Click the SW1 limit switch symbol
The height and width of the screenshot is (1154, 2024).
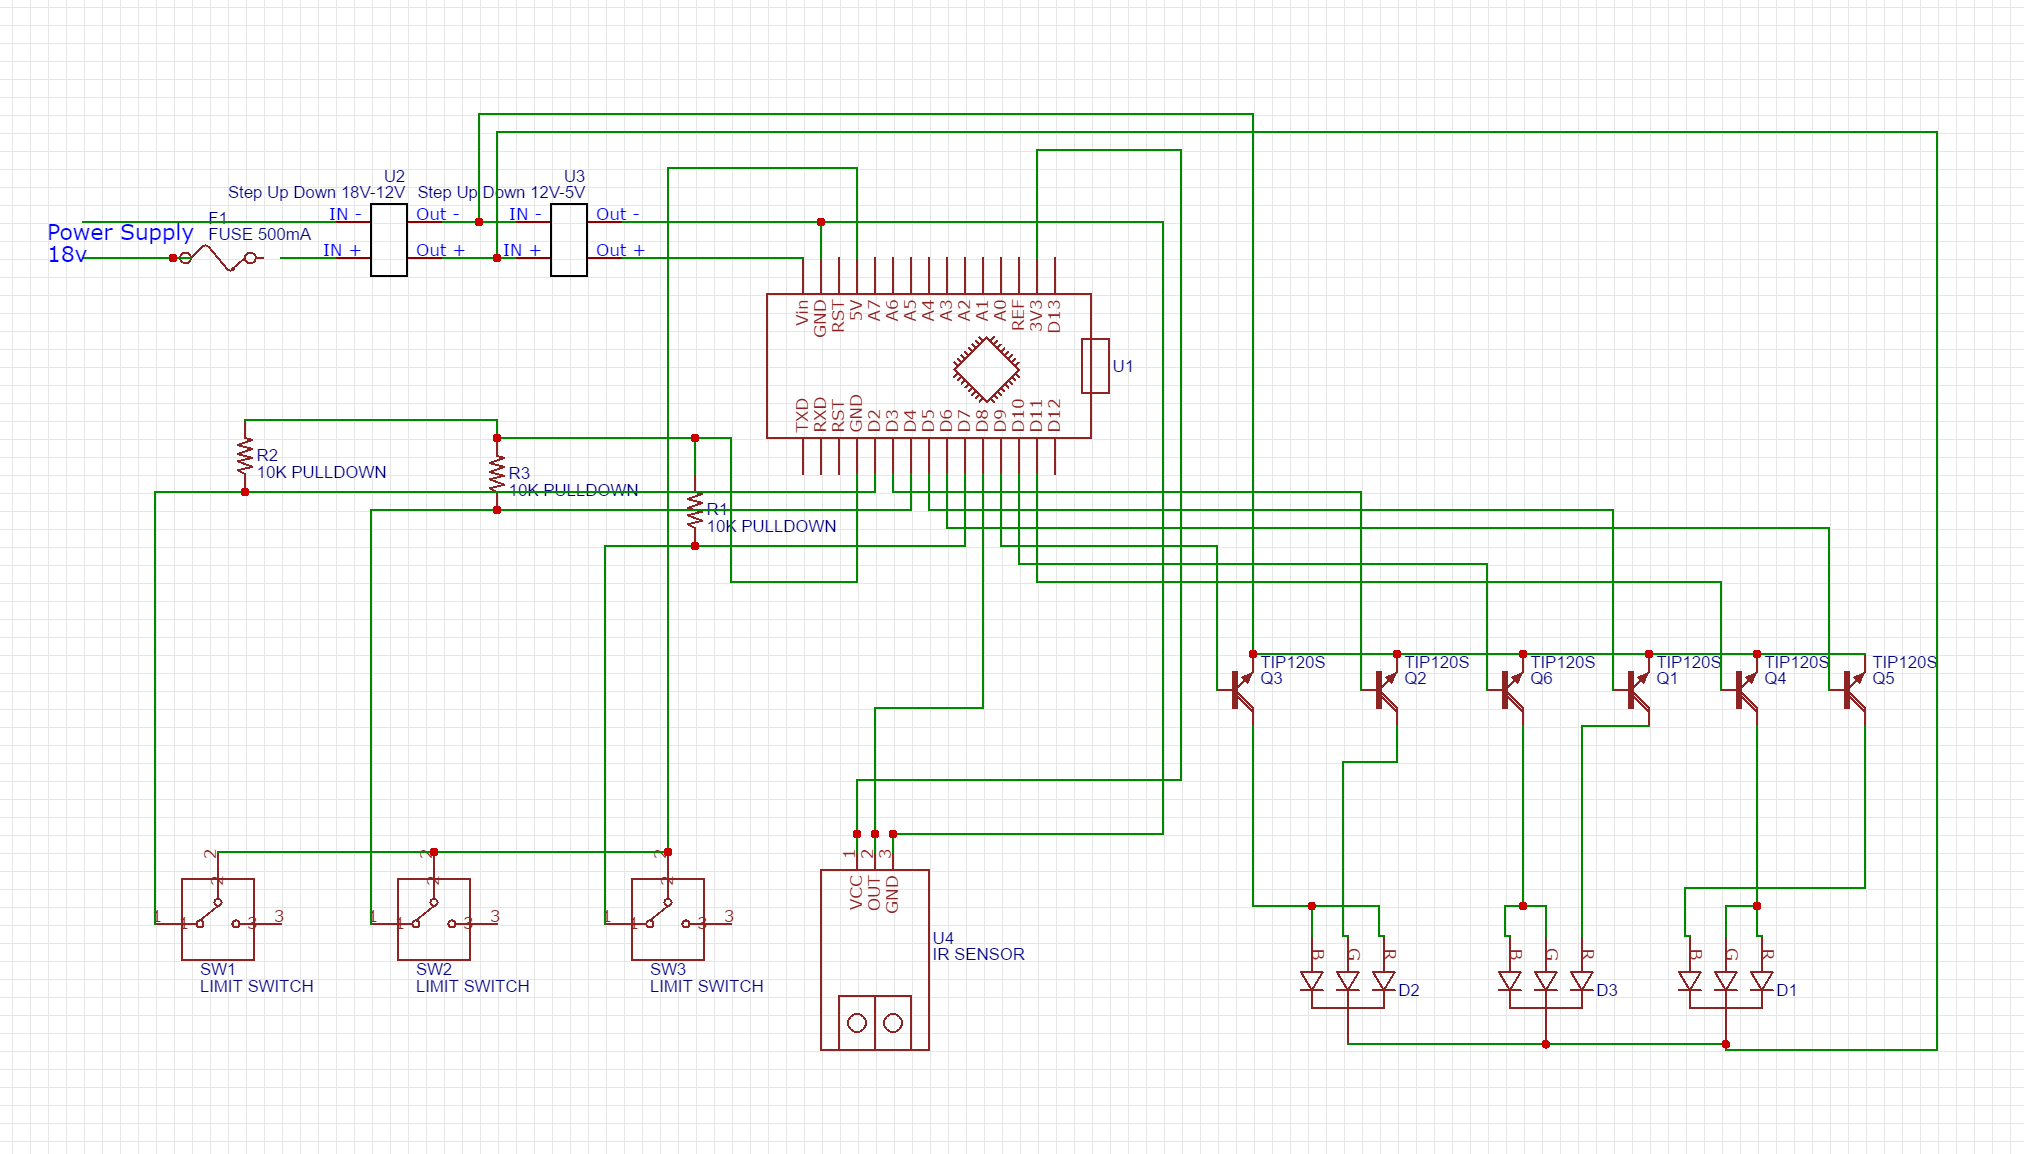[x=218, y=918]
